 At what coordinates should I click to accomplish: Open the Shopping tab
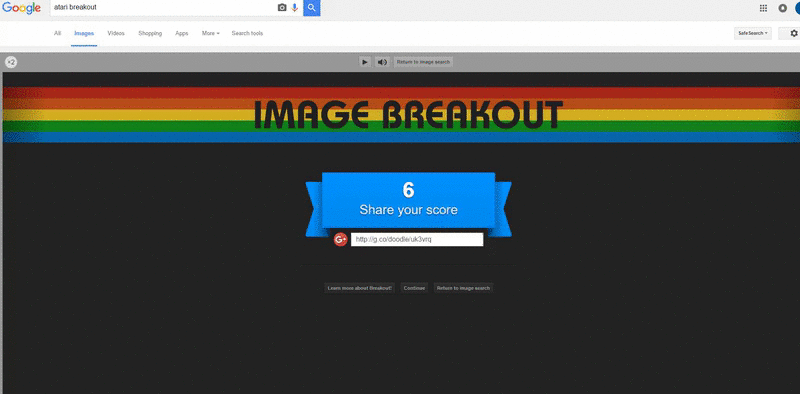(150, 33)
